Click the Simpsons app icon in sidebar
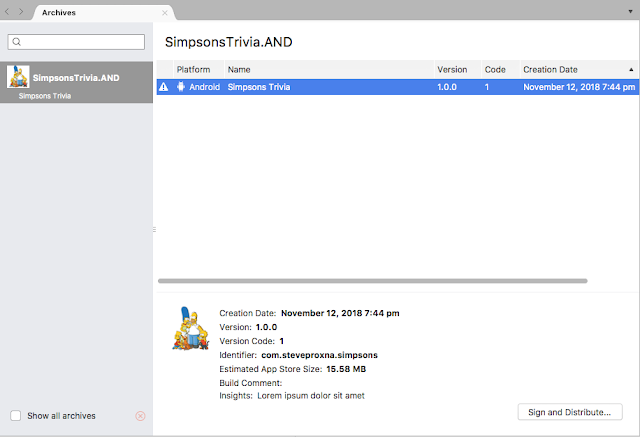The height and width of the screenshot is (437, 640). coord(18,77)
